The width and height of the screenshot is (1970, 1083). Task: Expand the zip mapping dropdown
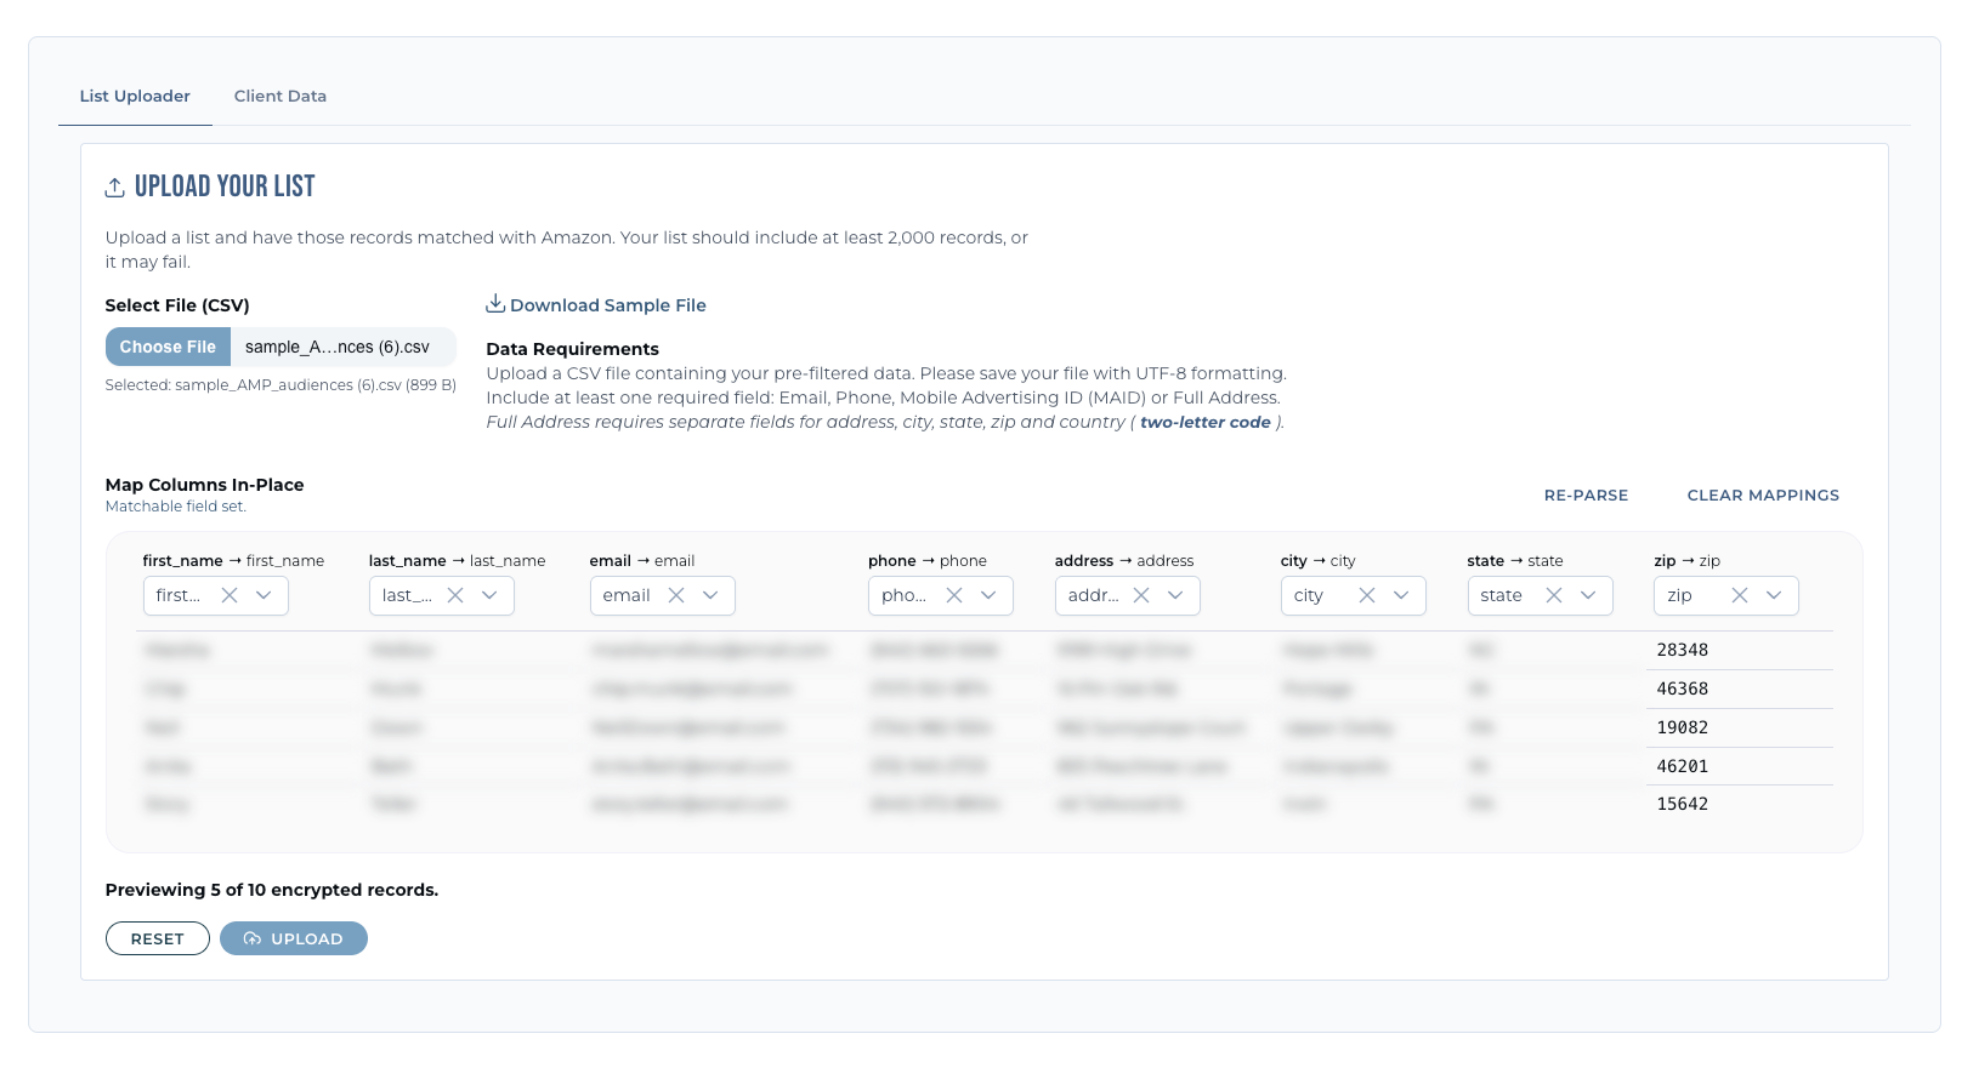point(1774,595)
